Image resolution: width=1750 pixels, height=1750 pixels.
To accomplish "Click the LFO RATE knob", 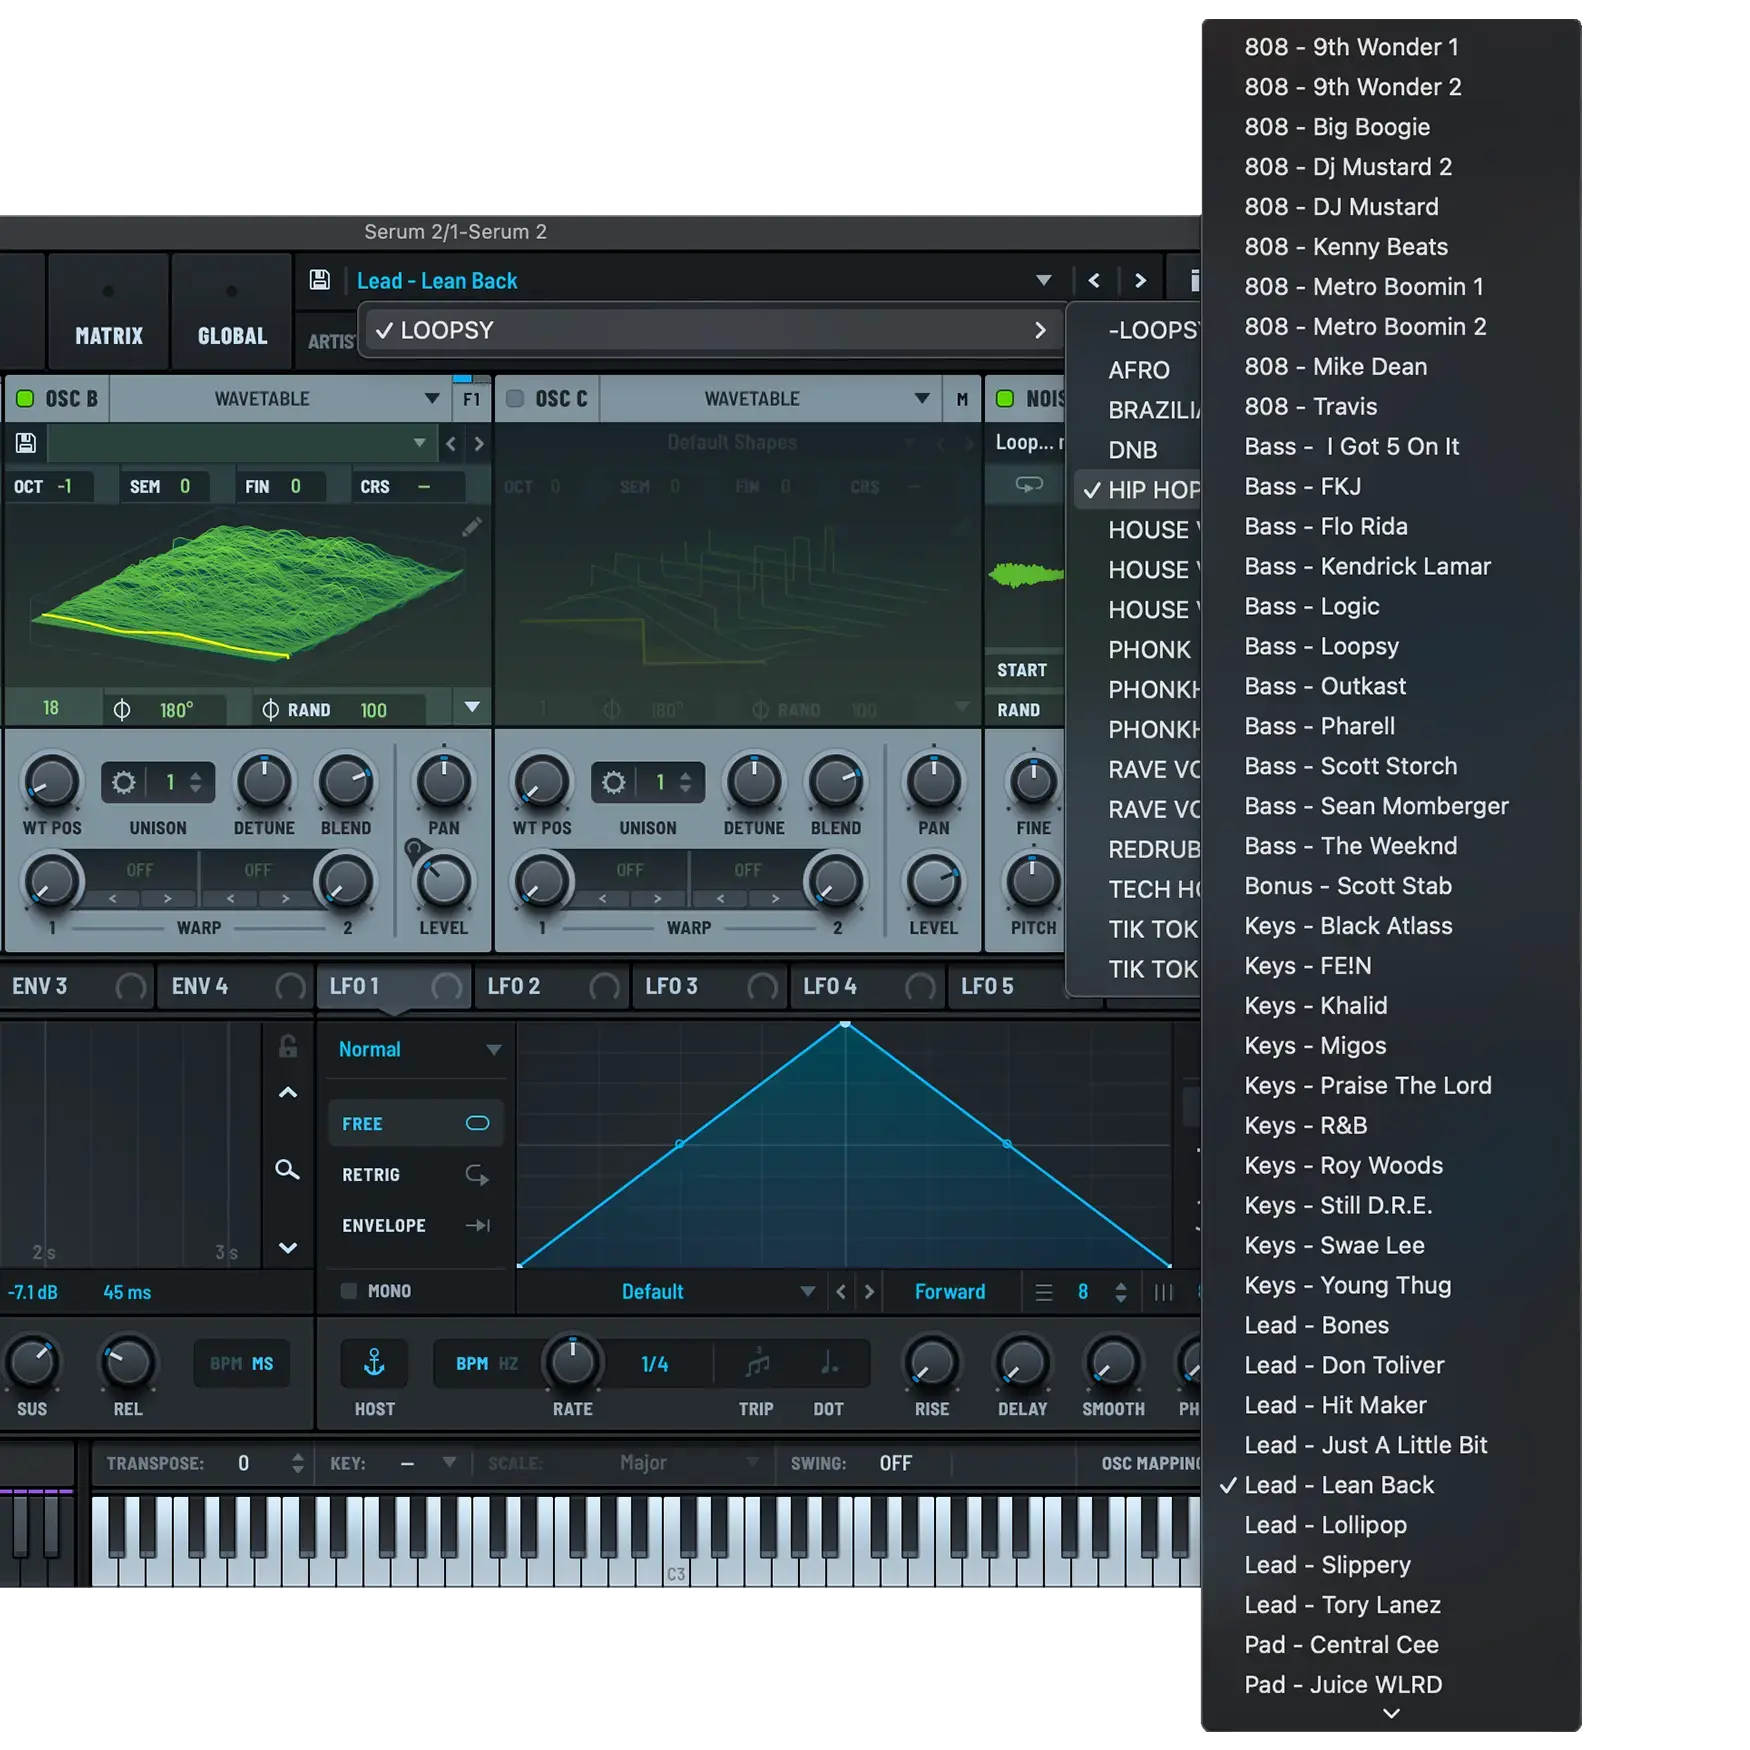I will tap(572, 1362).
